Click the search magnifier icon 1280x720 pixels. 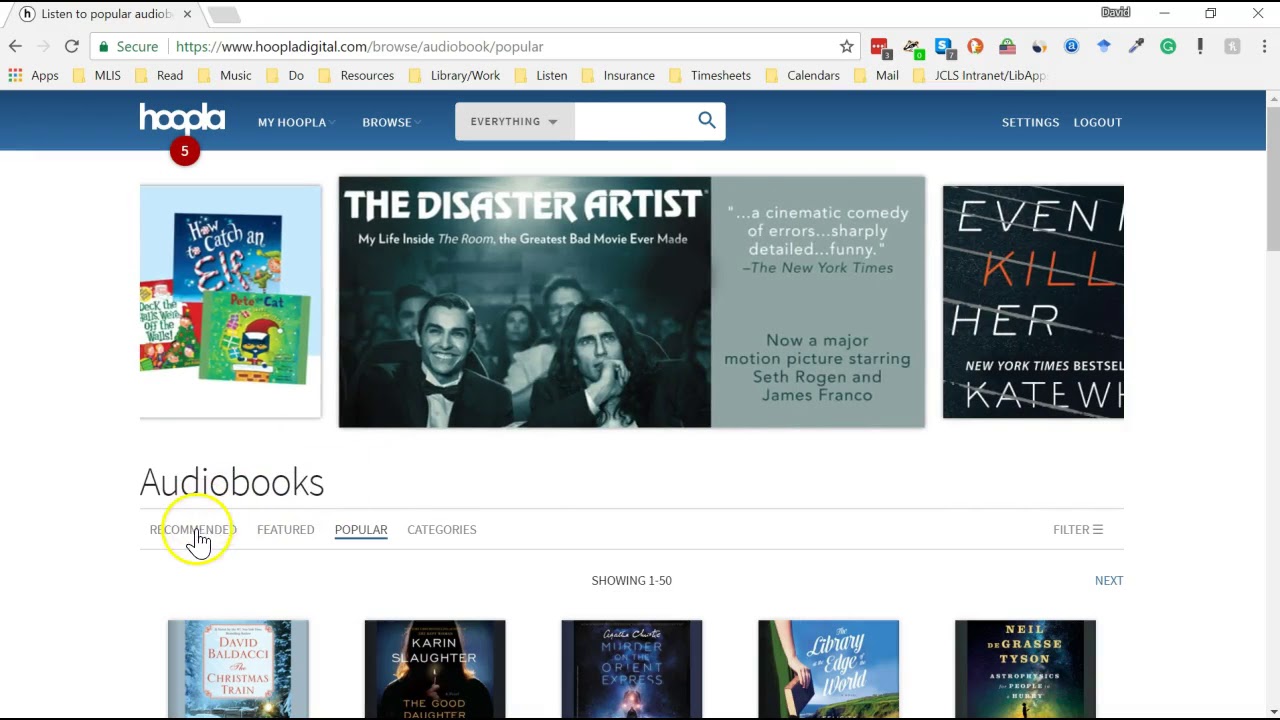click(707, 121)
